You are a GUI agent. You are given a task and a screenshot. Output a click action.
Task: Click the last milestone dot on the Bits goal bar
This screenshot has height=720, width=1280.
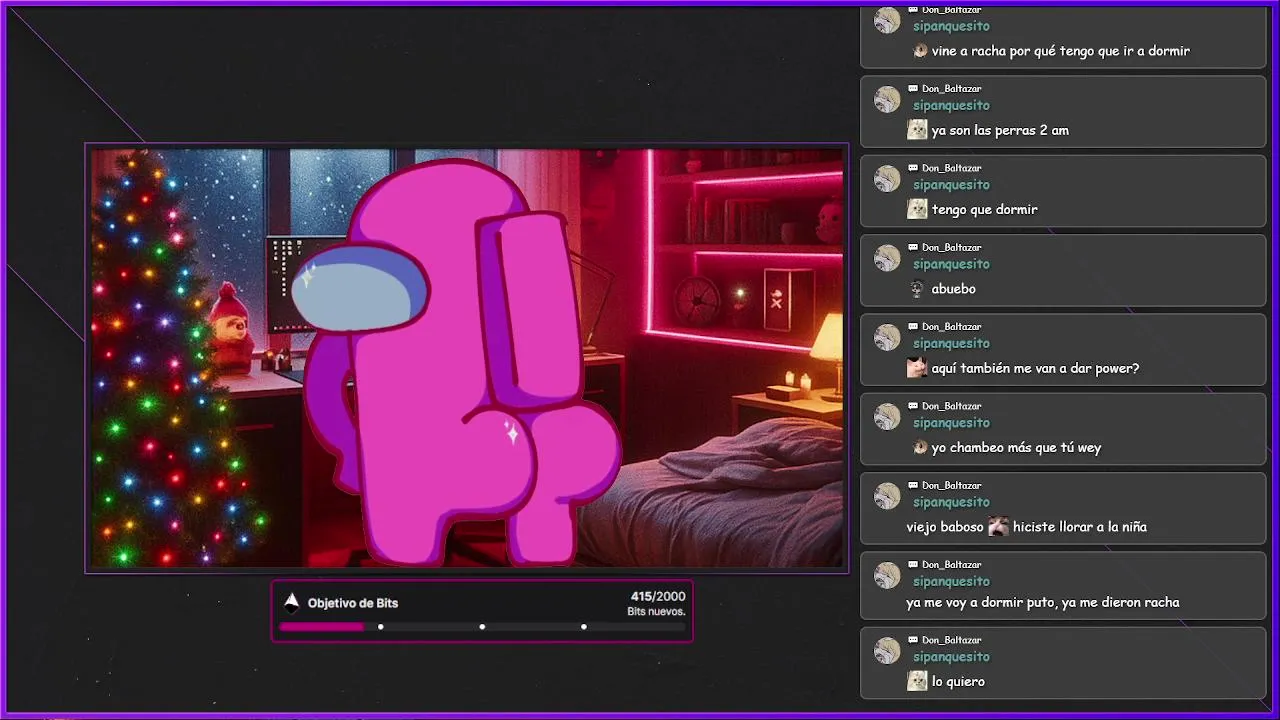(584, 627)
